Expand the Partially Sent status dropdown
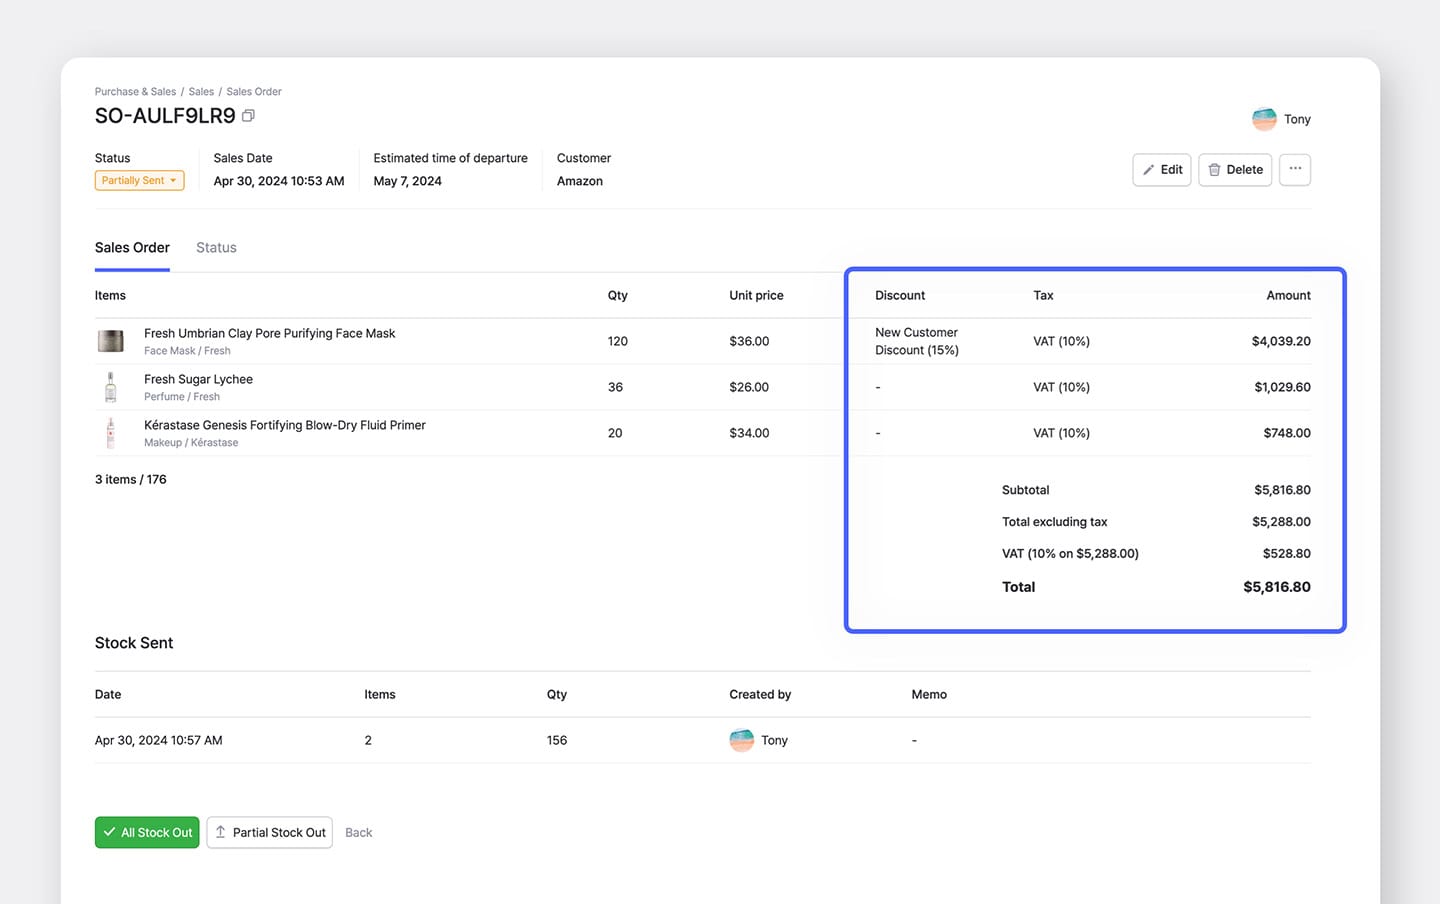This screenshot has height=904, width=1440. coord(140,181)
